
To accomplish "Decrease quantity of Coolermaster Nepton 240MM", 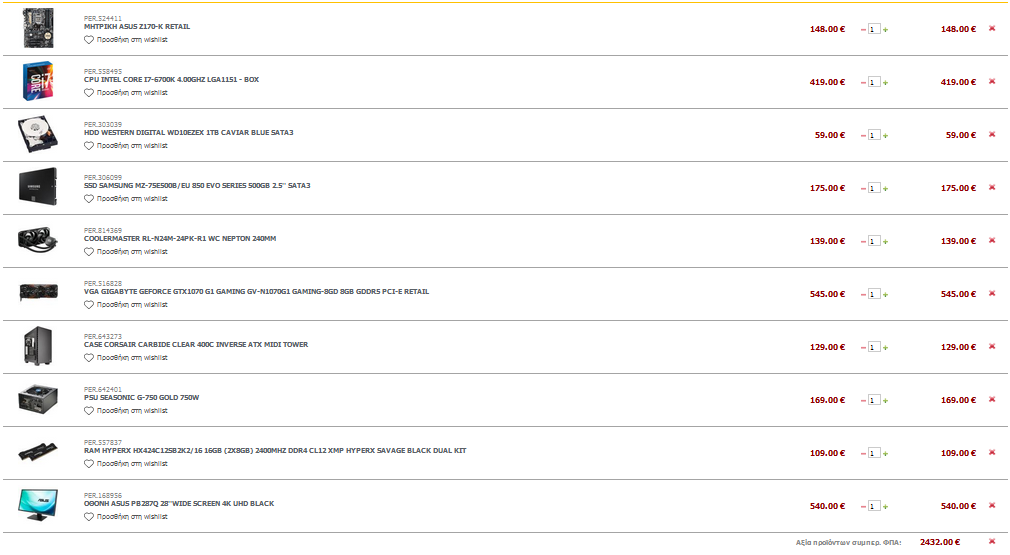I will pyautogui.click(x=863, y=241).
